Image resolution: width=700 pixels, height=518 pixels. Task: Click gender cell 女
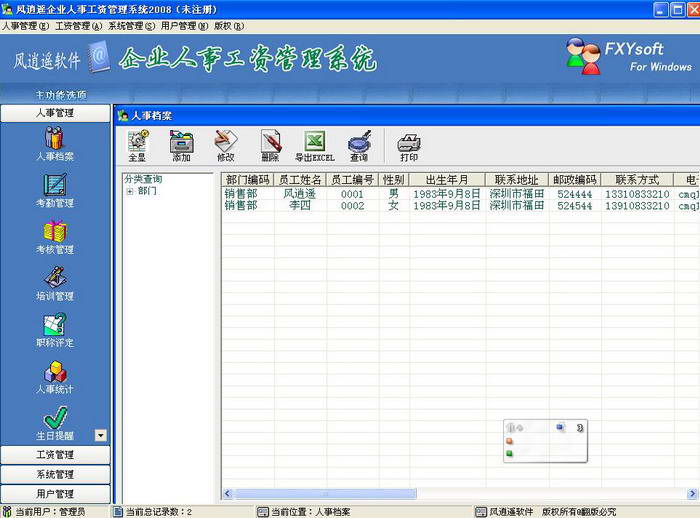[393, 205]
